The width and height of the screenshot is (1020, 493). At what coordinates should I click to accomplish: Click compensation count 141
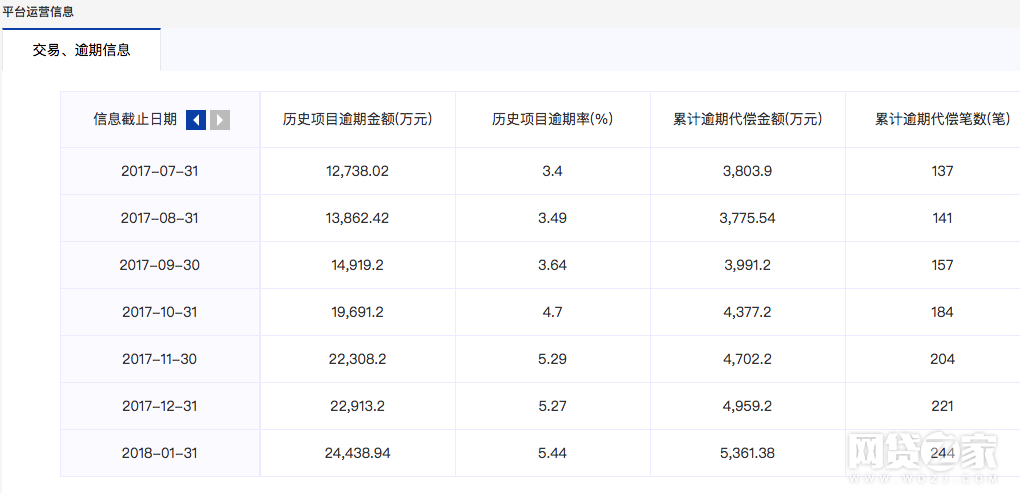pos(942,219)
